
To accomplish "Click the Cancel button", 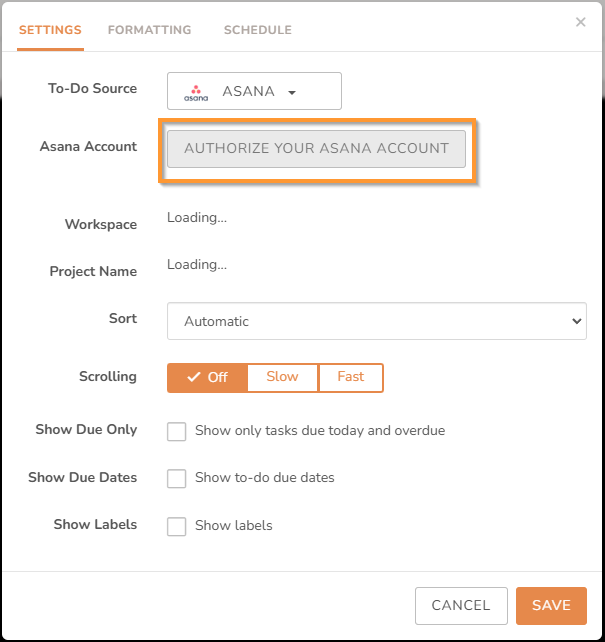I will coord(461,606).
